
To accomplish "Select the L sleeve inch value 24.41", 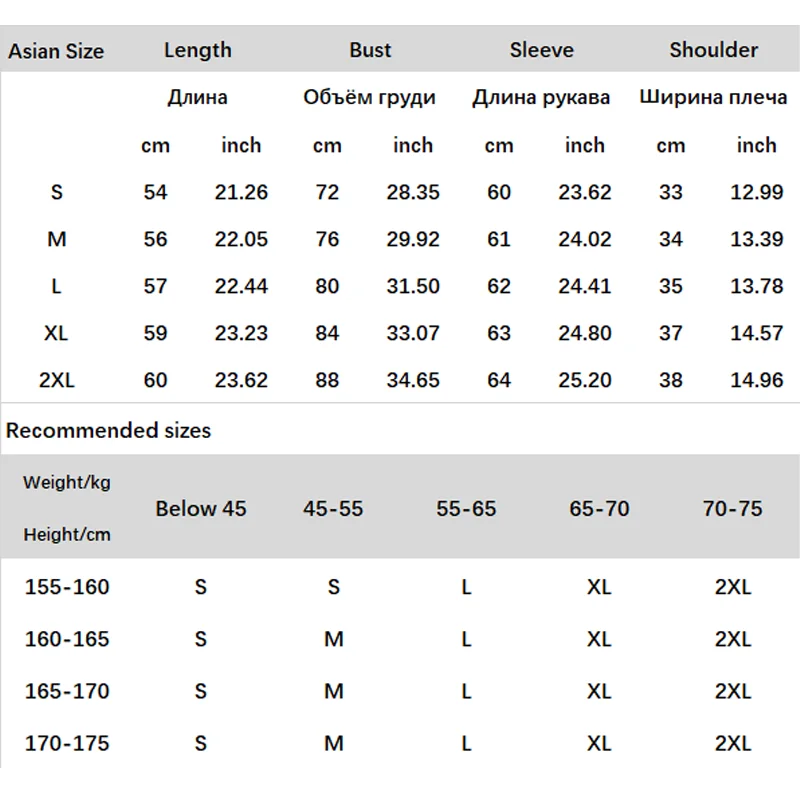I will pos(585,286).
